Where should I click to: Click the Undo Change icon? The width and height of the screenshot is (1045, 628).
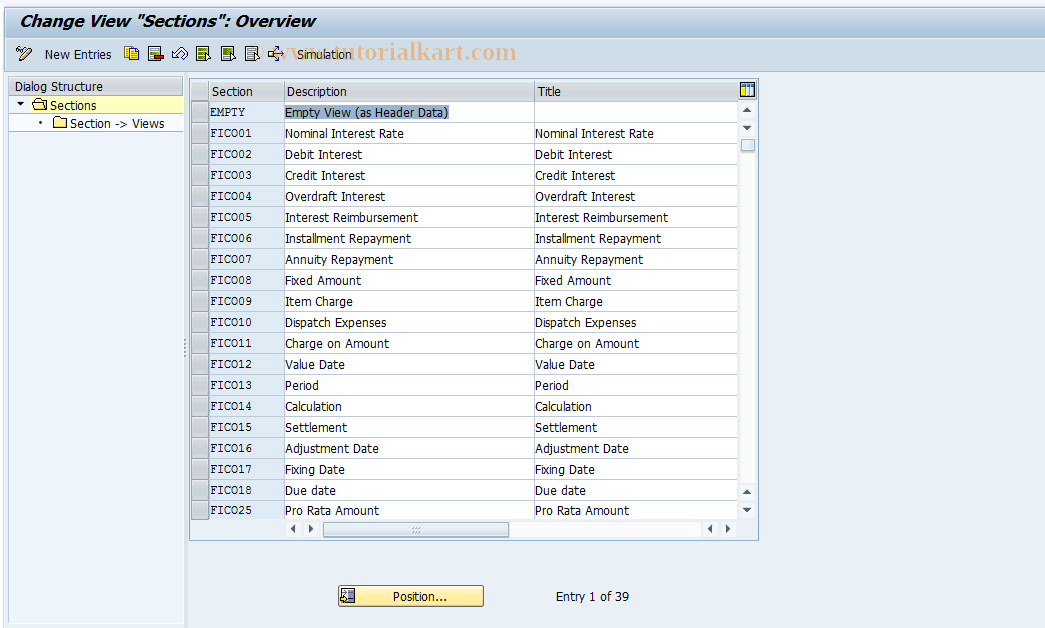(x=180, y=54)
